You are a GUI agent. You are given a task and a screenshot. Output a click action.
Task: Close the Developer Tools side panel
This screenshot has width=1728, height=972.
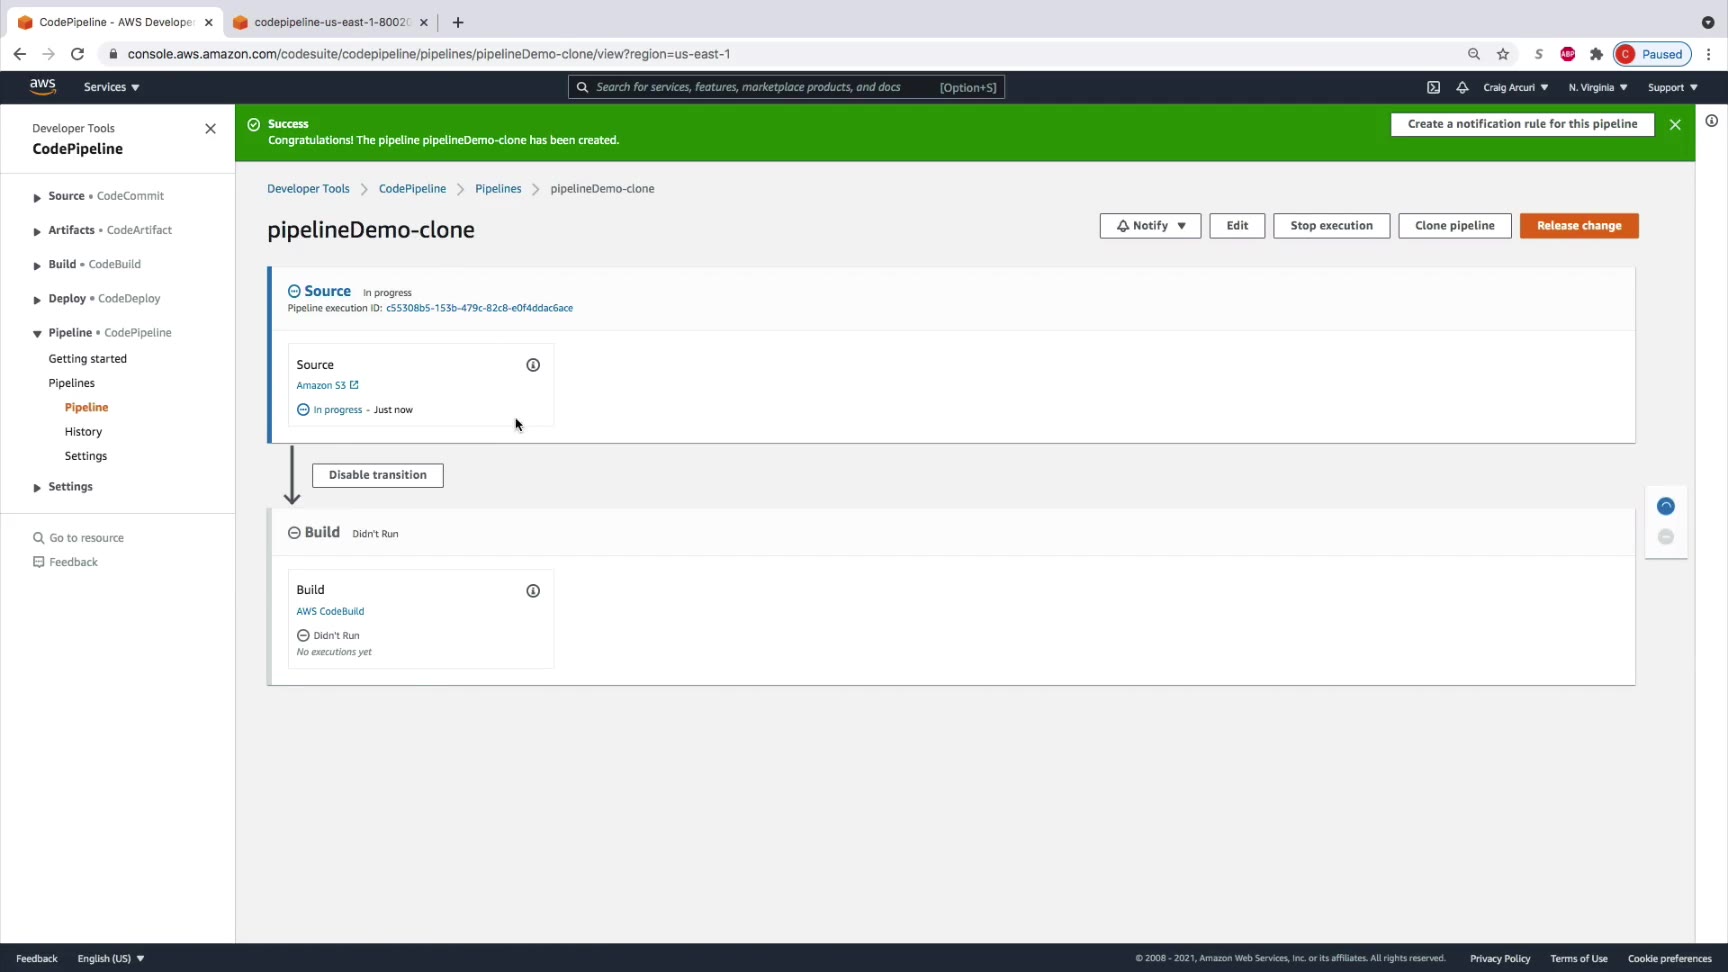(210, 129)
